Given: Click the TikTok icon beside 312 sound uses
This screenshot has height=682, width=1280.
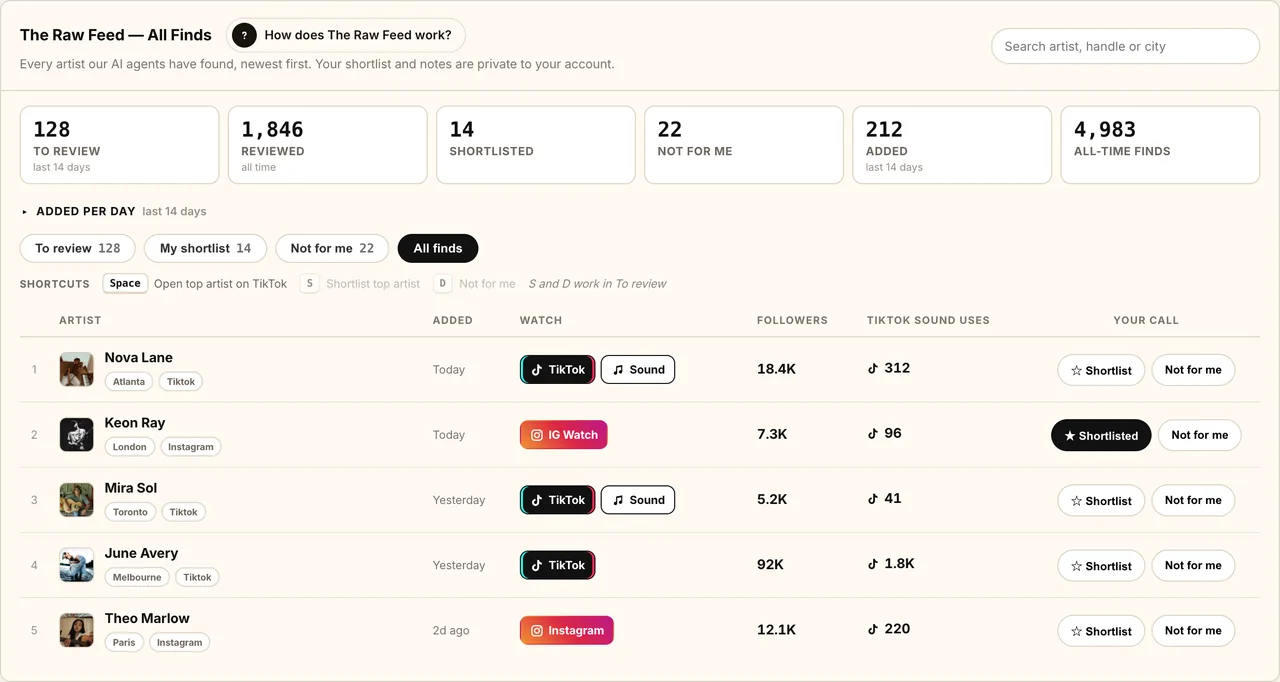Looking at the screenshot, I should [x=873, y=368].
